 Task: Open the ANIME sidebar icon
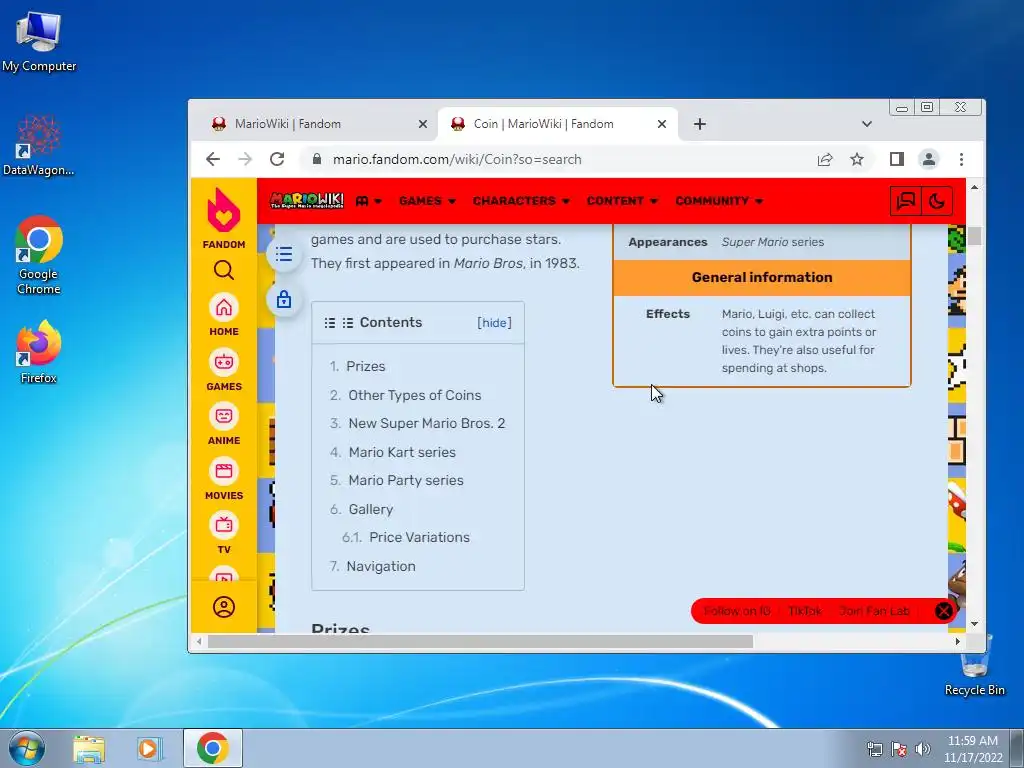(223, 424)
